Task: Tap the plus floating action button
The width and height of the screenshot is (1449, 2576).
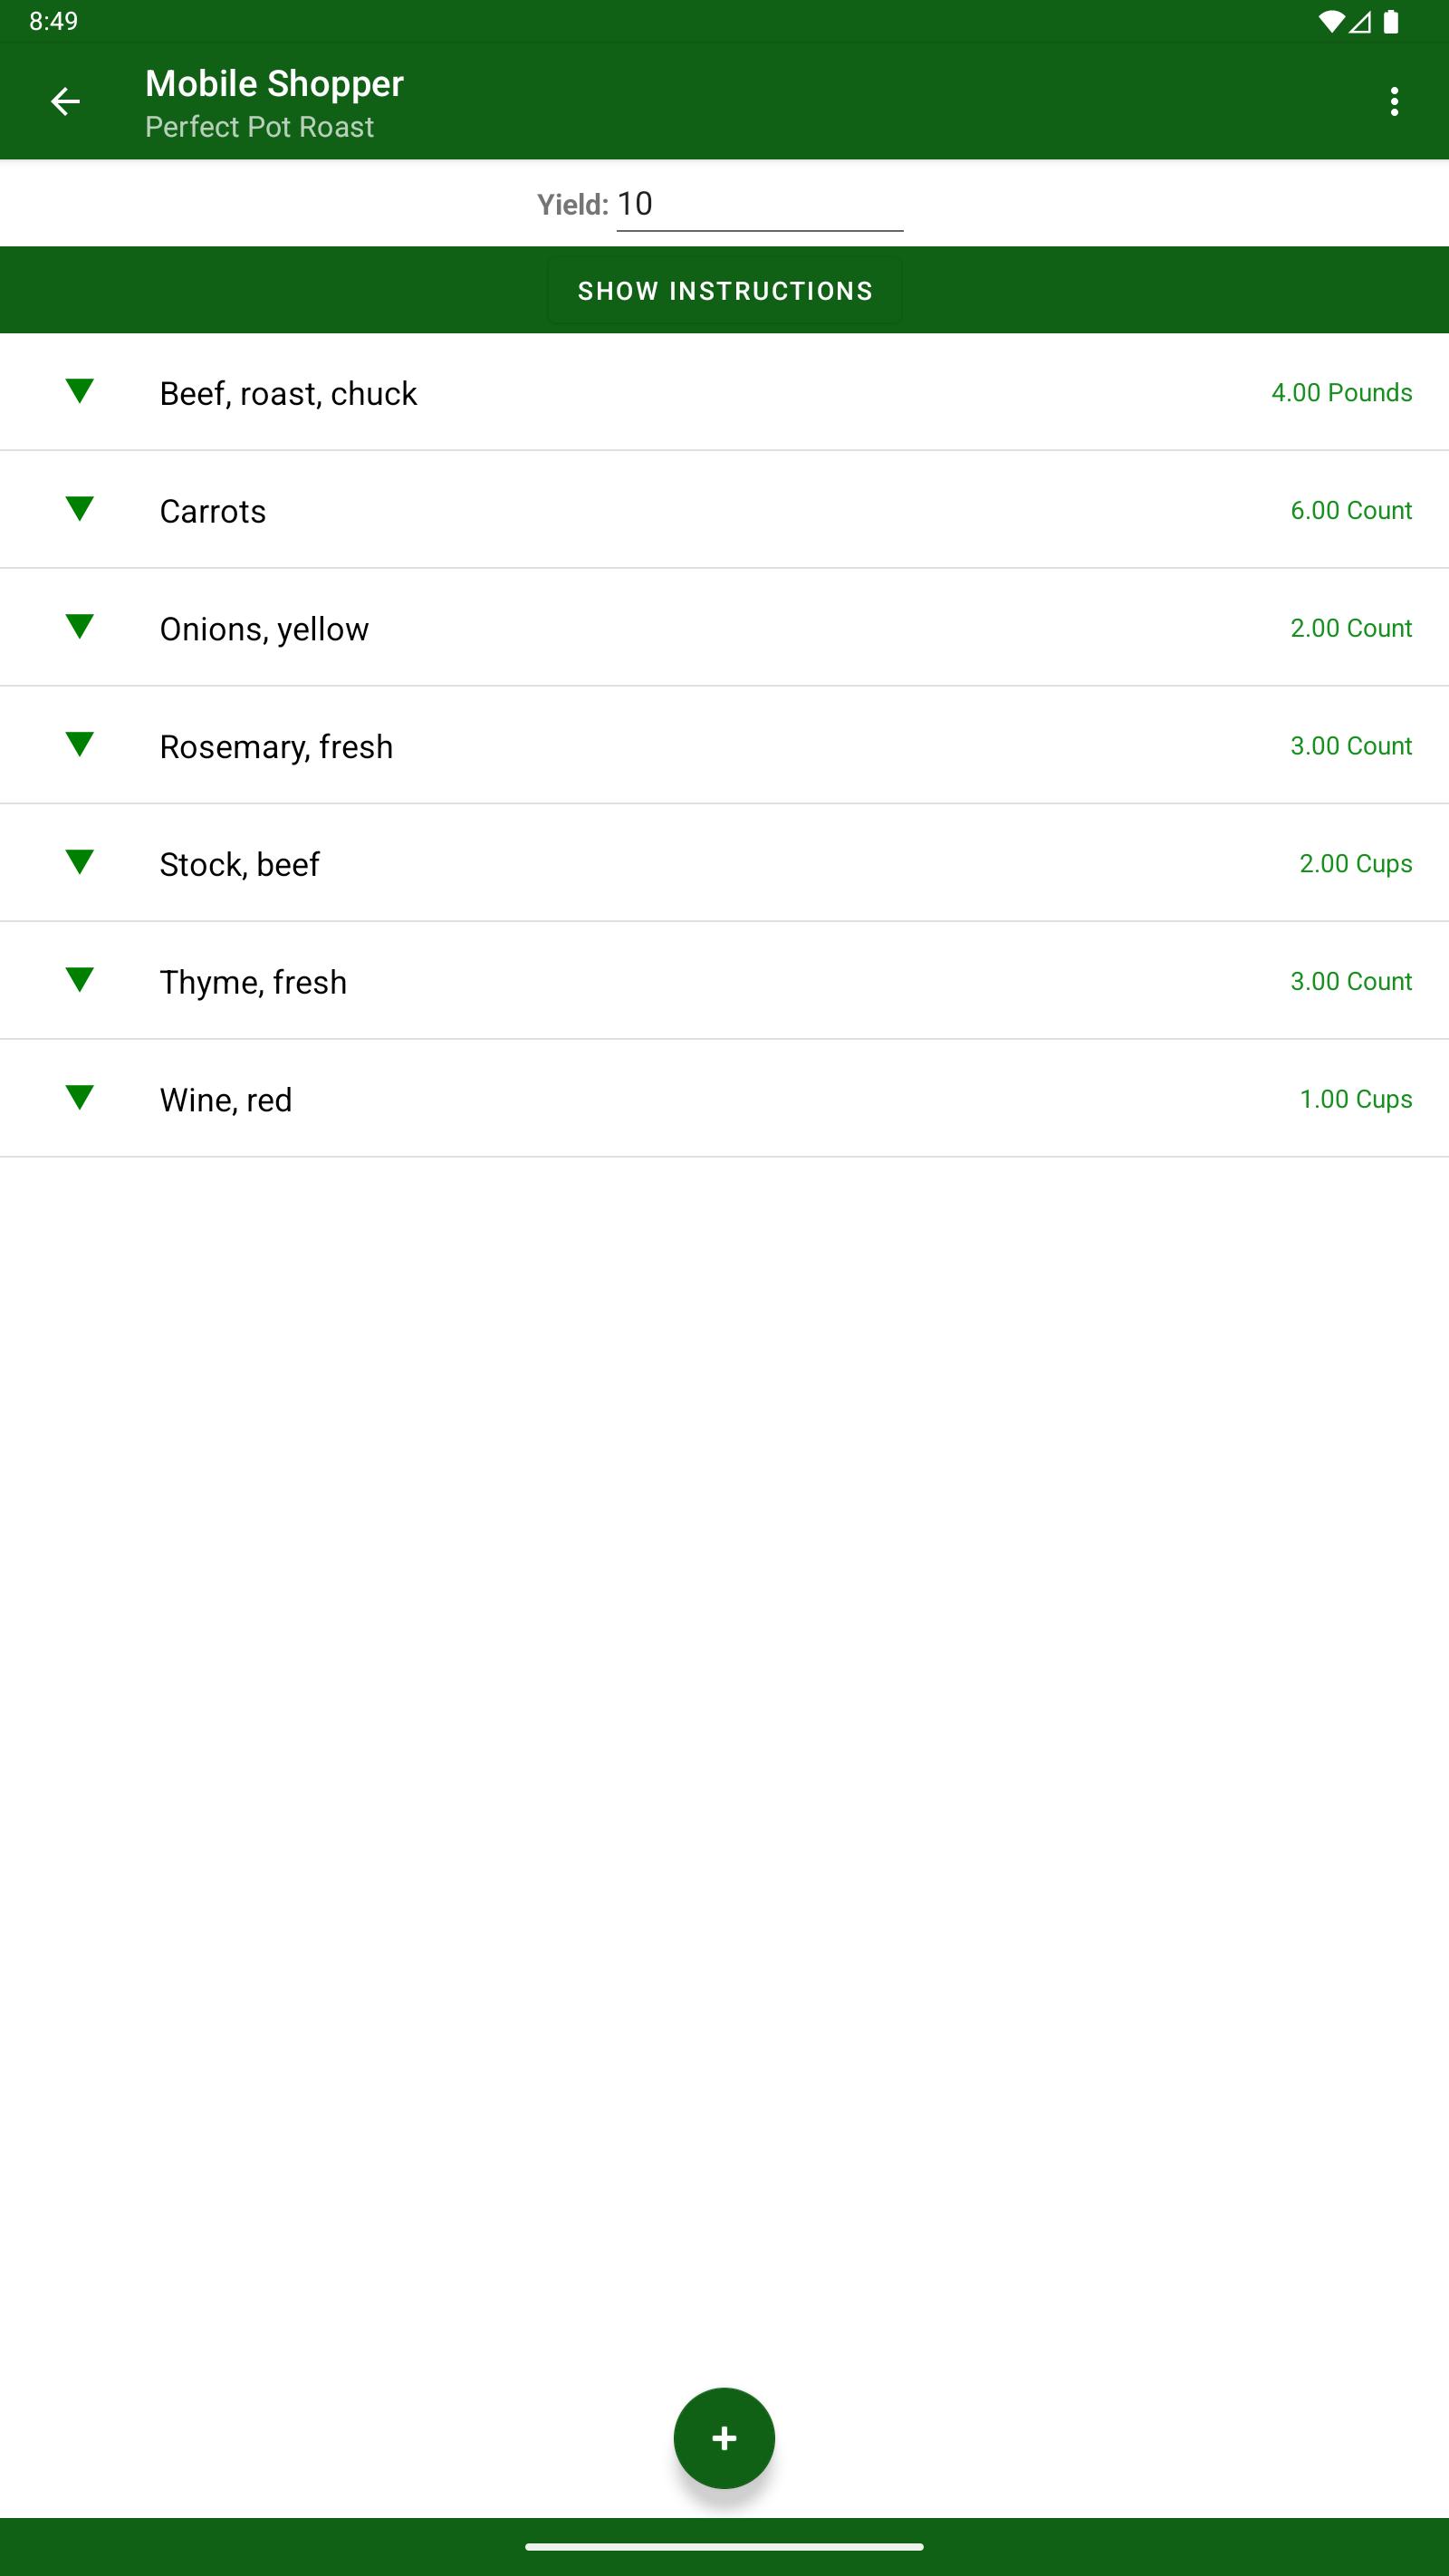Action: 724,2438
